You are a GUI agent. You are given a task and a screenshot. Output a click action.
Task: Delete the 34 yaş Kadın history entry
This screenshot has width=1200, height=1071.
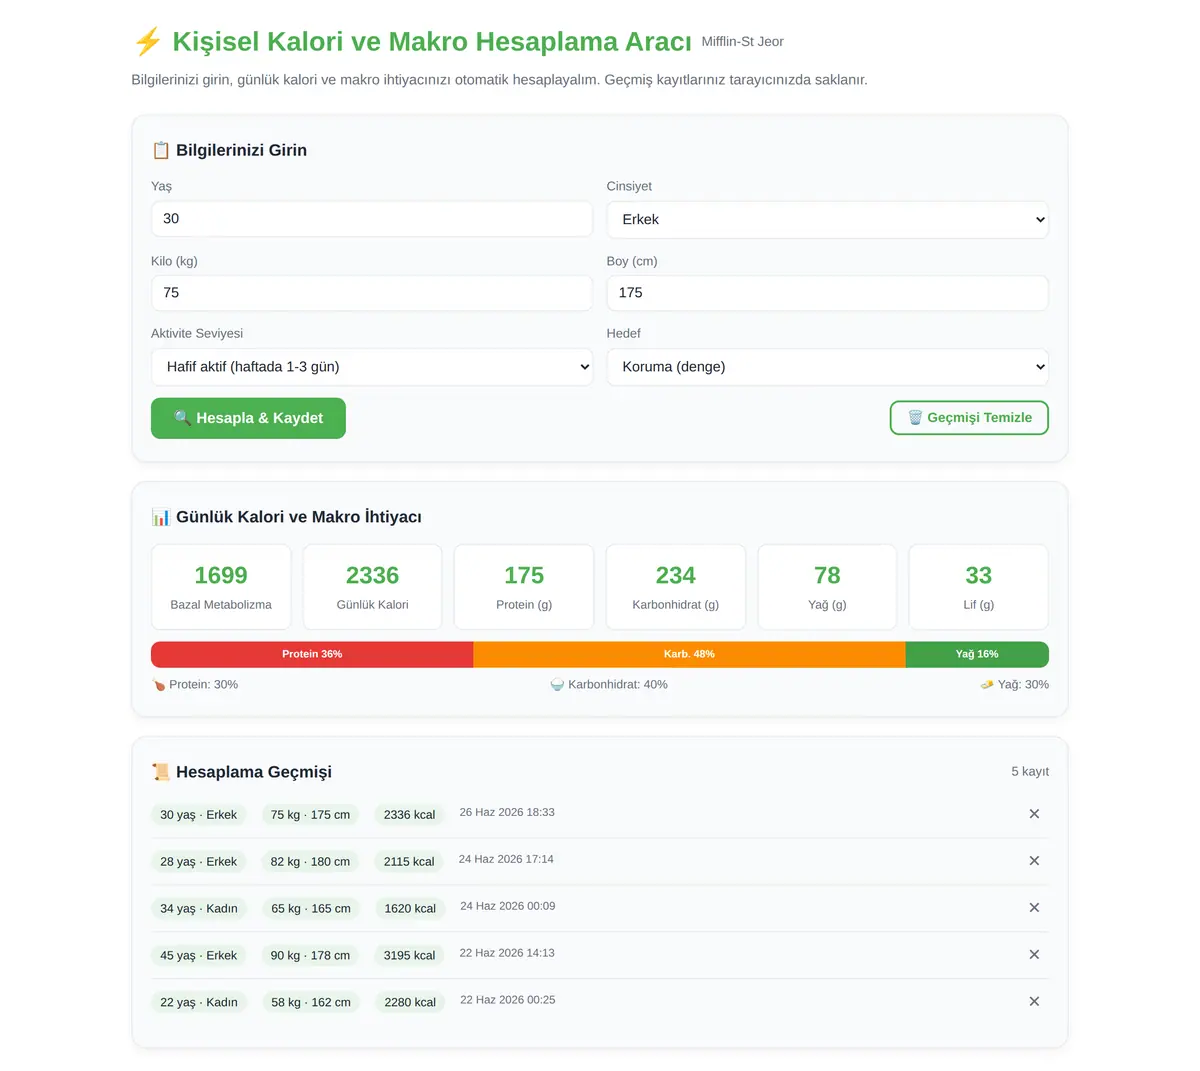point(1034,908)
